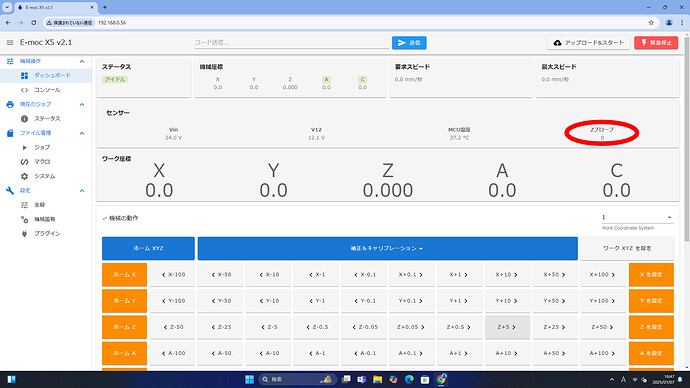Click the general settings tune icon
The height and width of the screenshot is (388, 690).
coord(24,205)
